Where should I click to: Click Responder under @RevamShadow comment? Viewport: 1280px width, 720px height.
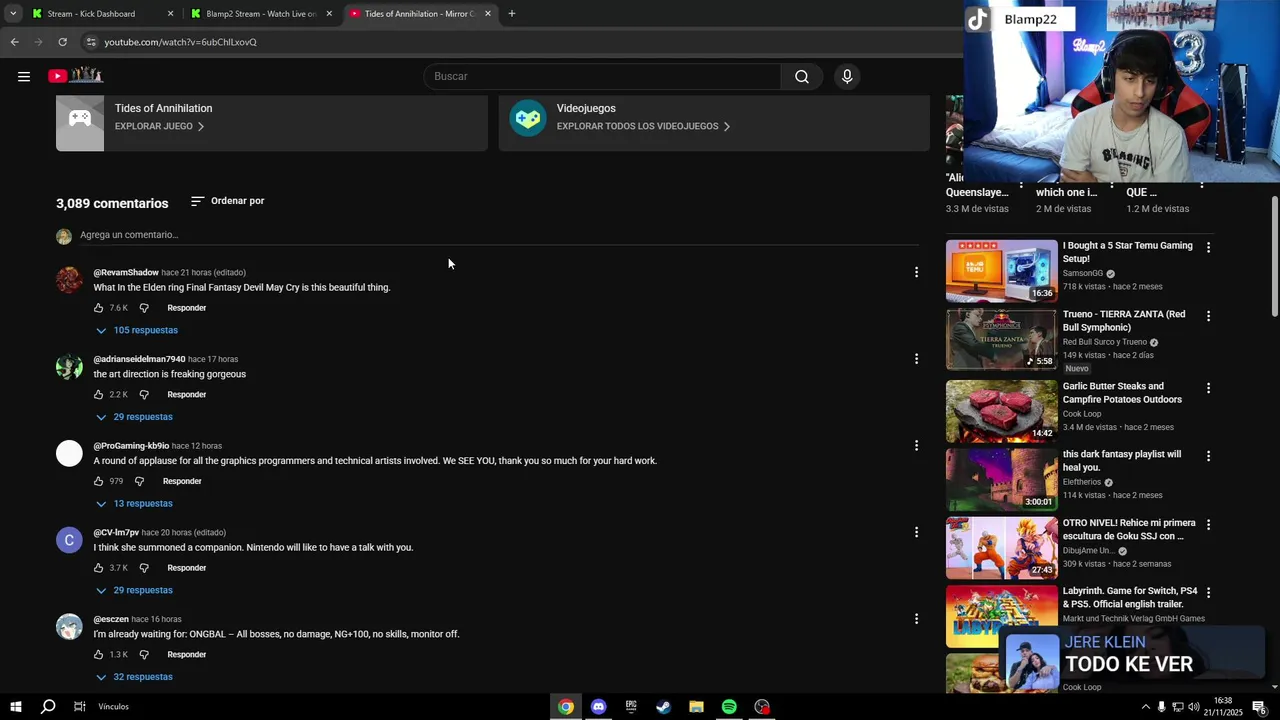(x=187, y=308)
